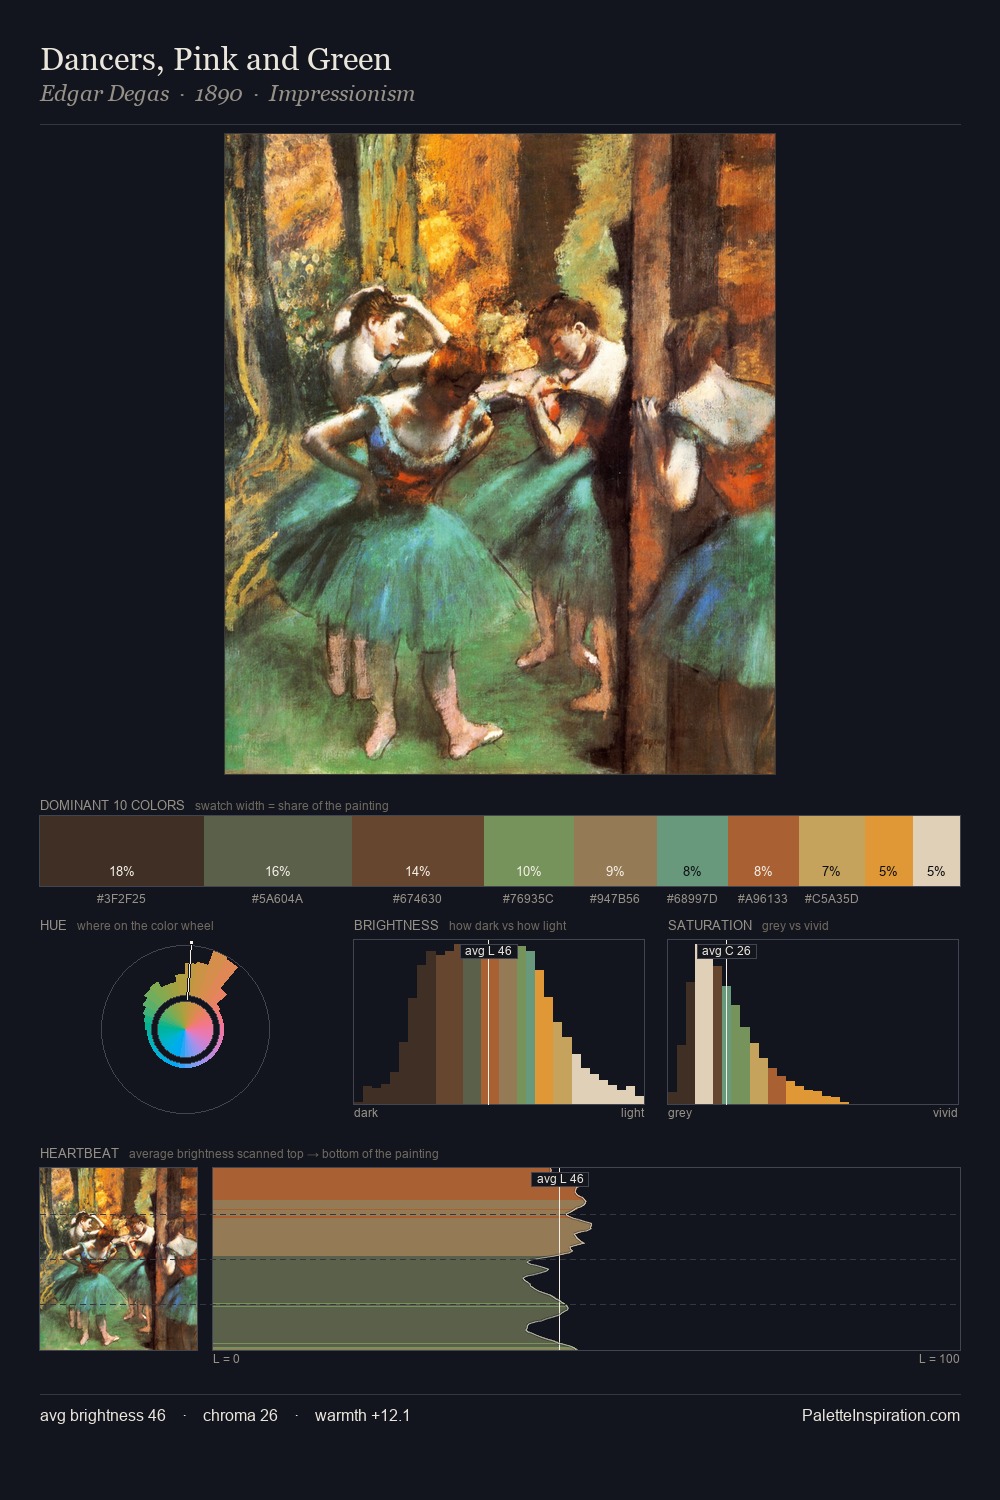1000x1500 pixels.
Task: Select the bright orange 5% swatch
Action: (x=888, y=851)
